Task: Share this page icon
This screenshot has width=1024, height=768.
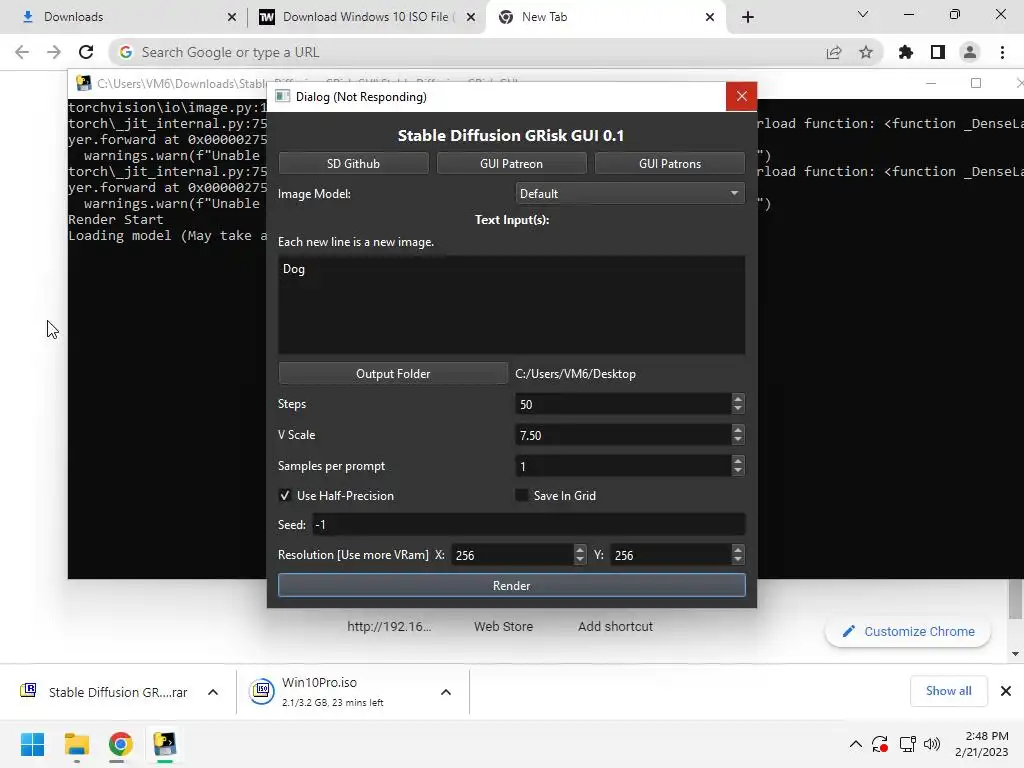Action: [x=834, y=52]
